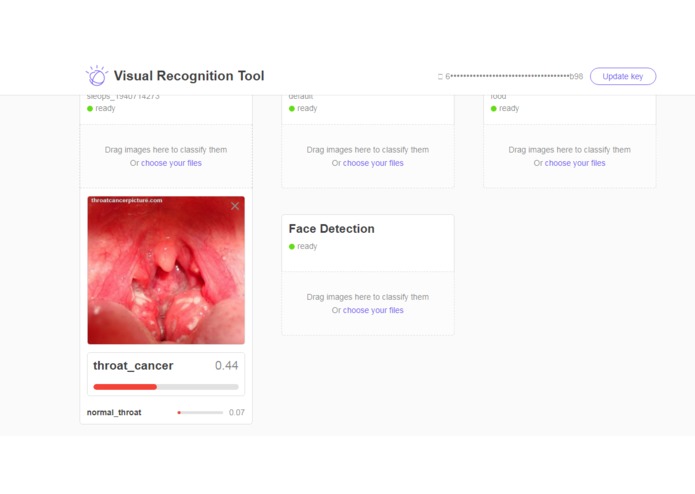The width and height of the screenshot is (695, 494).
Task: Click the uploaded throat photo thumbnail
Action: tap(166, 270)
